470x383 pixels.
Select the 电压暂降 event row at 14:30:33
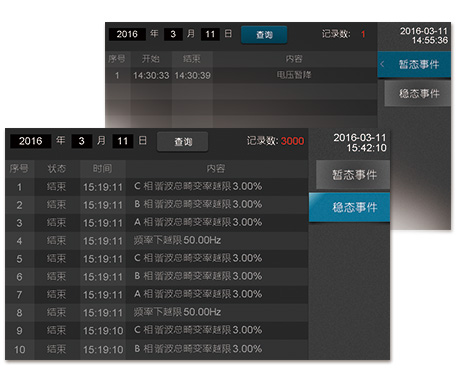tap(241, 75)
